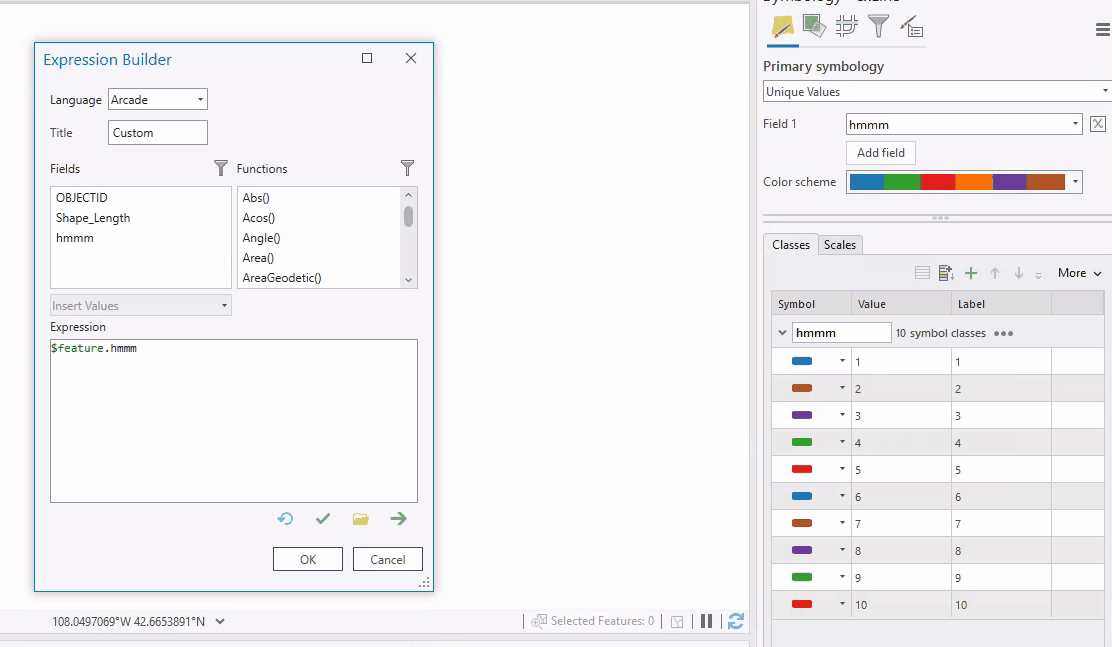Open the Primary symbology tab icon
Viewport: 1112px width, 647px height.
782,27
